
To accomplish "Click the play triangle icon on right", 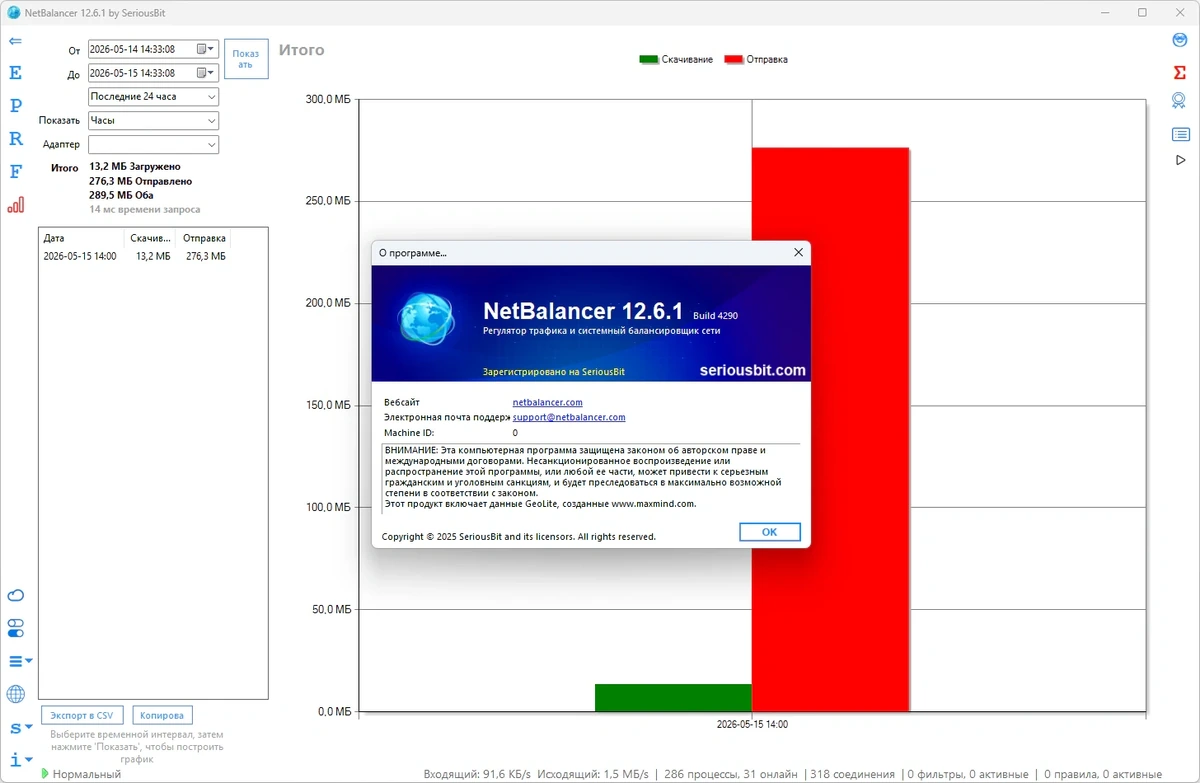I will coord(1180,160).
